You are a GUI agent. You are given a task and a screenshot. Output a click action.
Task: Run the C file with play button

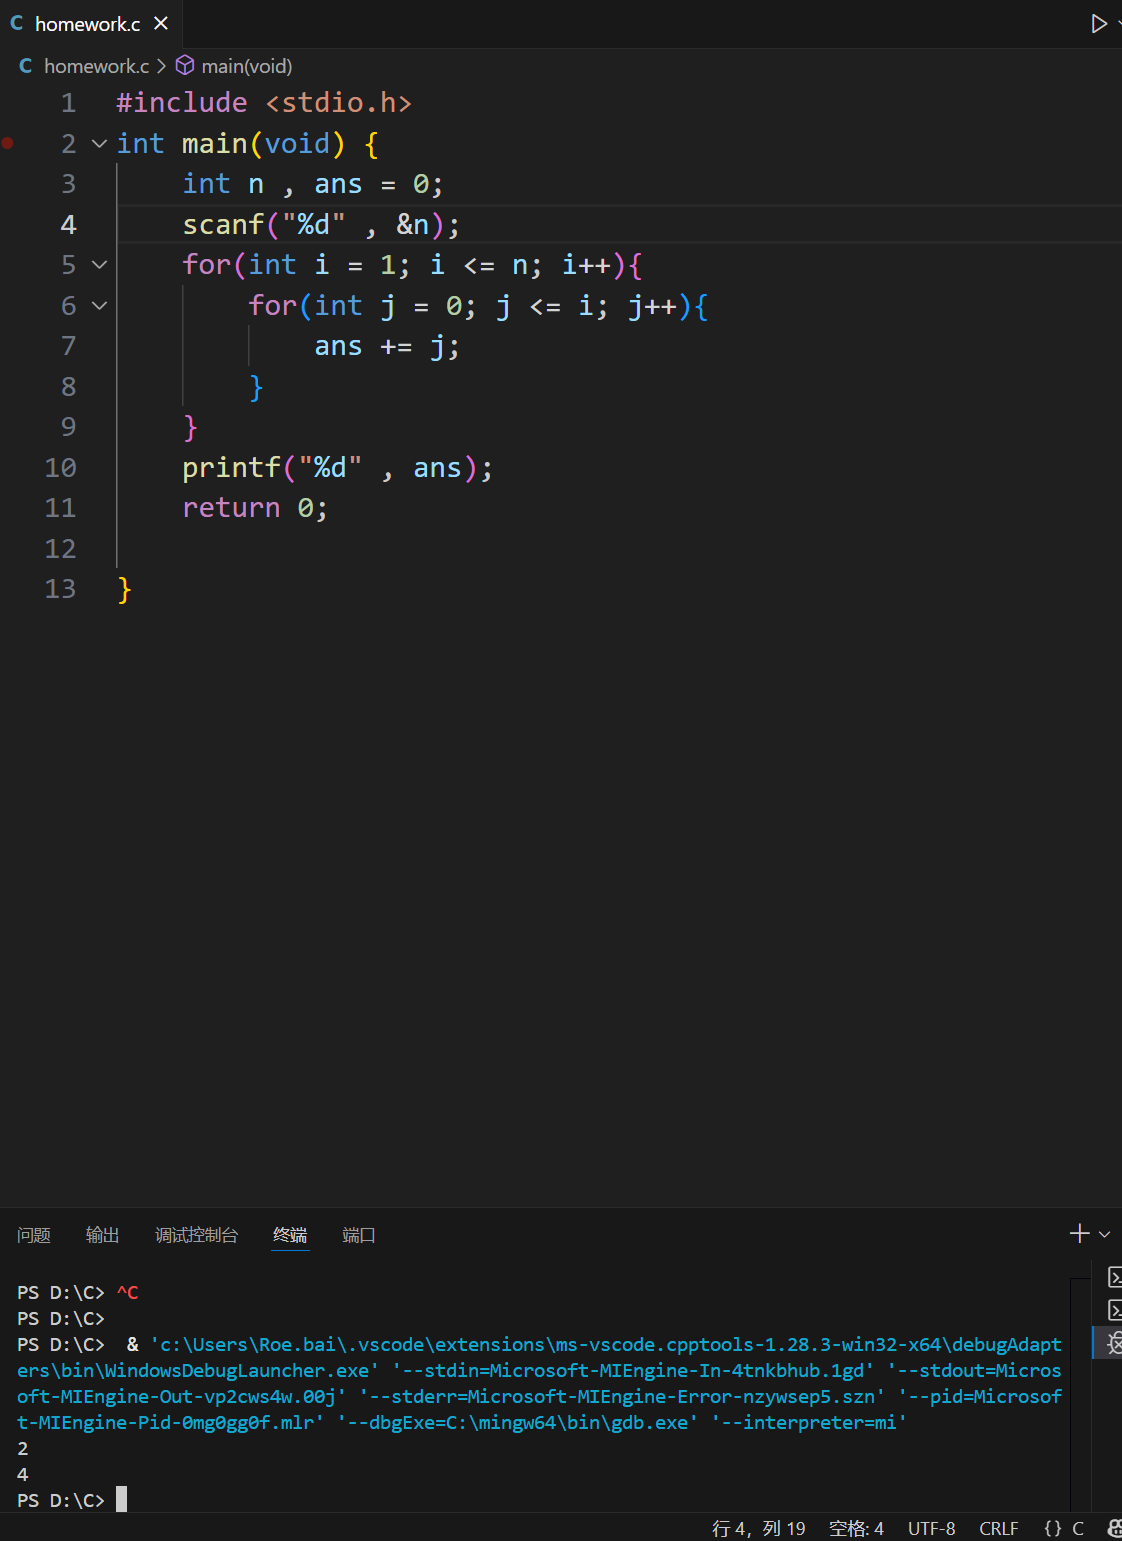click(x=1098, y=23)
